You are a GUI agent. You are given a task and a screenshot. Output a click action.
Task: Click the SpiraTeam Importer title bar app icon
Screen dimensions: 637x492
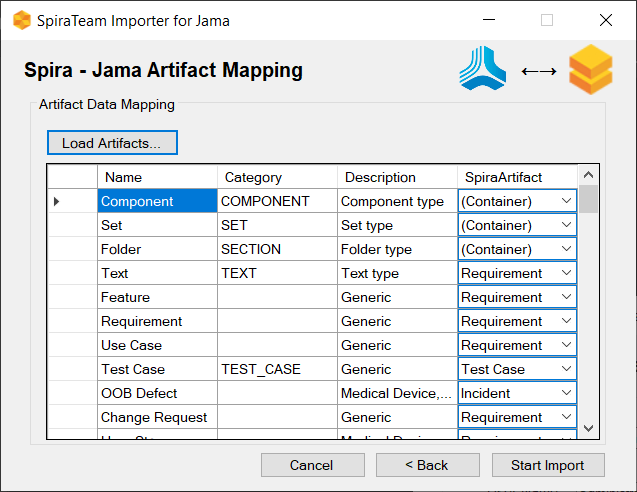[x=21, y=20]
